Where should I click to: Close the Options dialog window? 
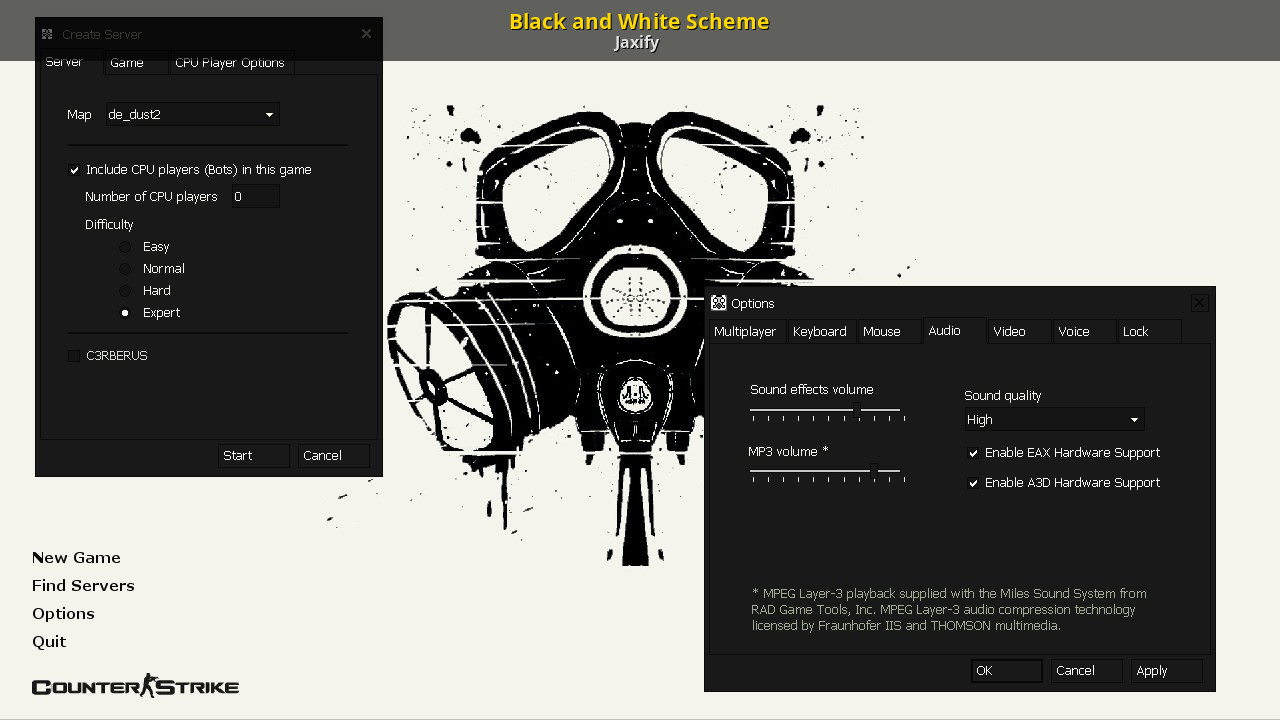coord(1199,303)
